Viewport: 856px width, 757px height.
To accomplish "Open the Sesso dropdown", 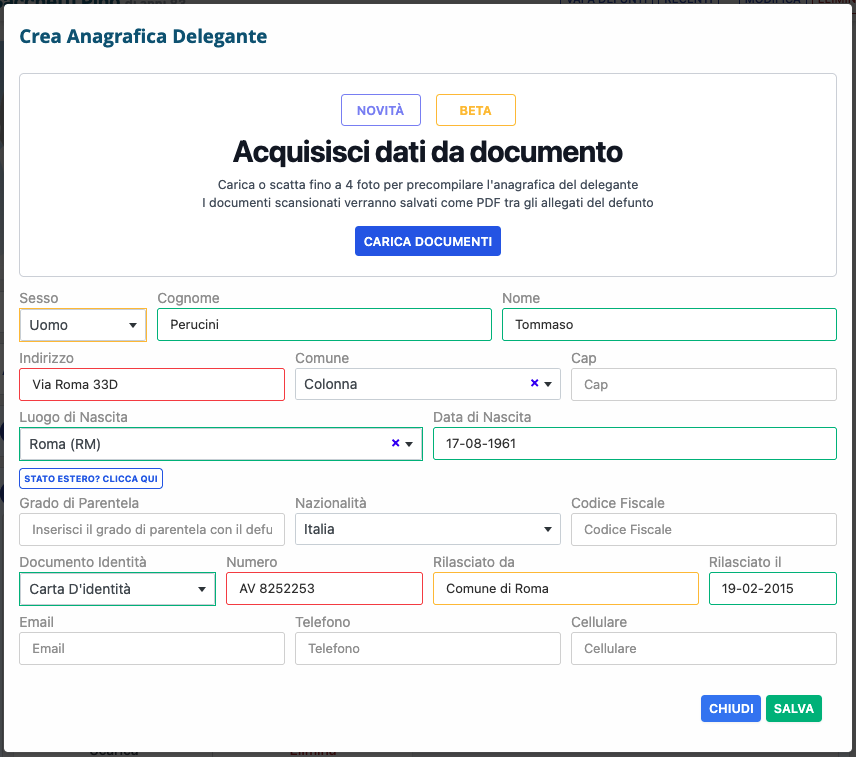I will tap(83, 325).
